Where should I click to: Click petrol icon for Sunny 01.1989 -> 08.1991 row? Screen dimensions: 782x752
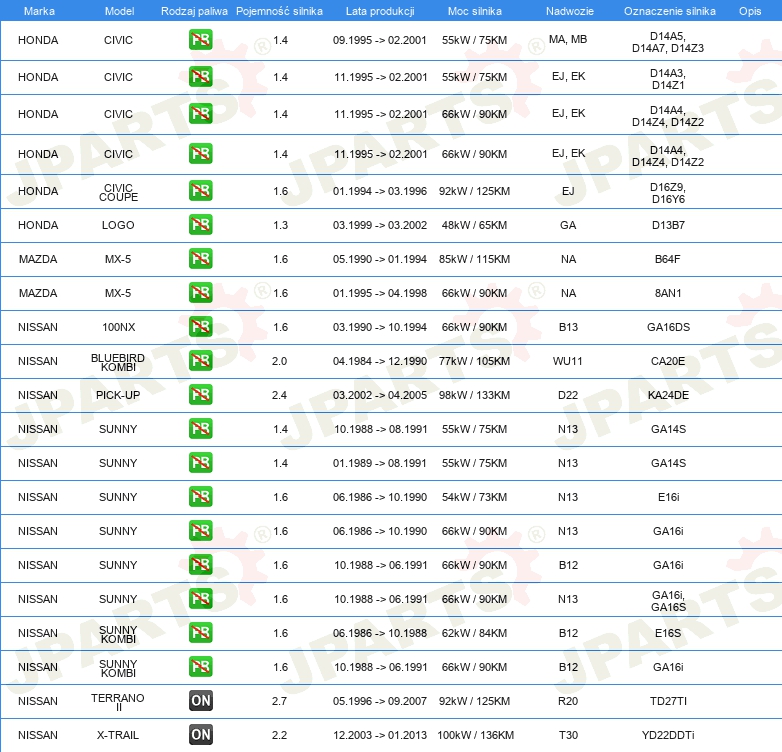[200, 463]
